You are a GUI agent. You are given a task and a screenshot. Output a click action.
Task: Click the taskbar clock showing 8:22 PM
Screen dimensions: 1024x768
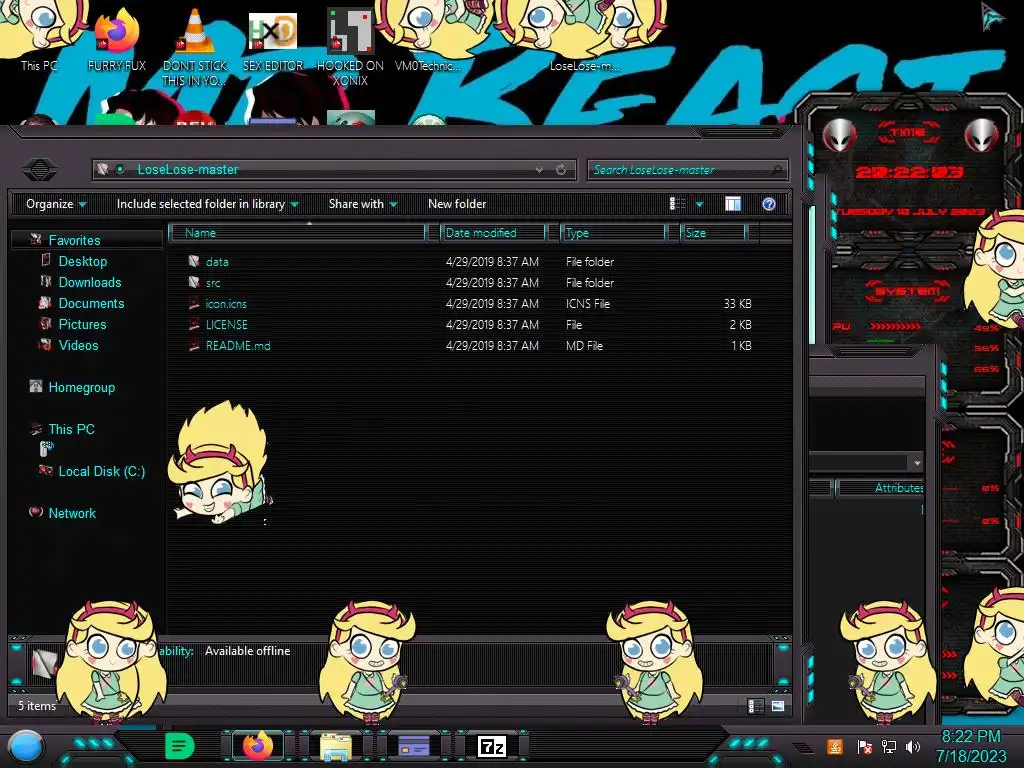(971, 746)
